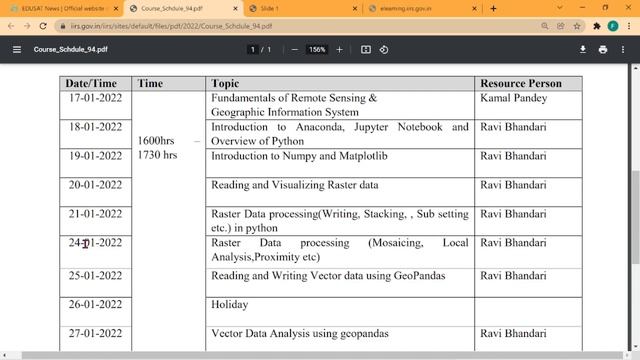Open PDF viewer more actions menu

click(622, 49)
